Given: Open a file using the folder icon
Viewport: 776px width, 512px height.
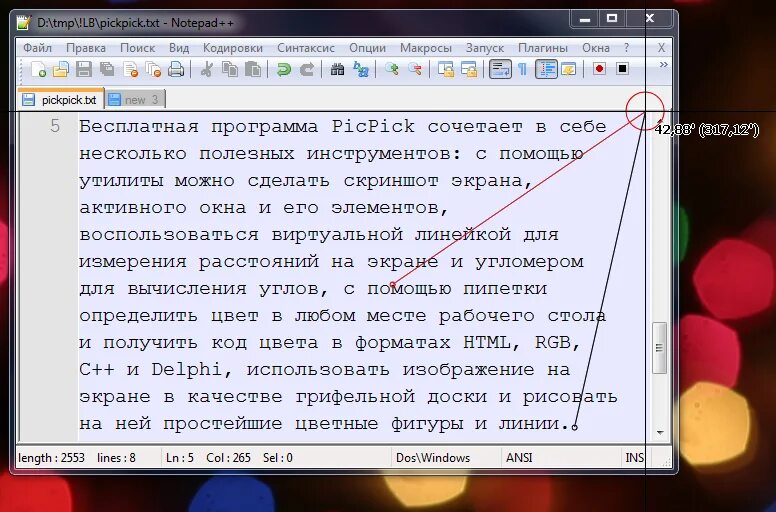Looking at the screenshot, I should (61, 69).
